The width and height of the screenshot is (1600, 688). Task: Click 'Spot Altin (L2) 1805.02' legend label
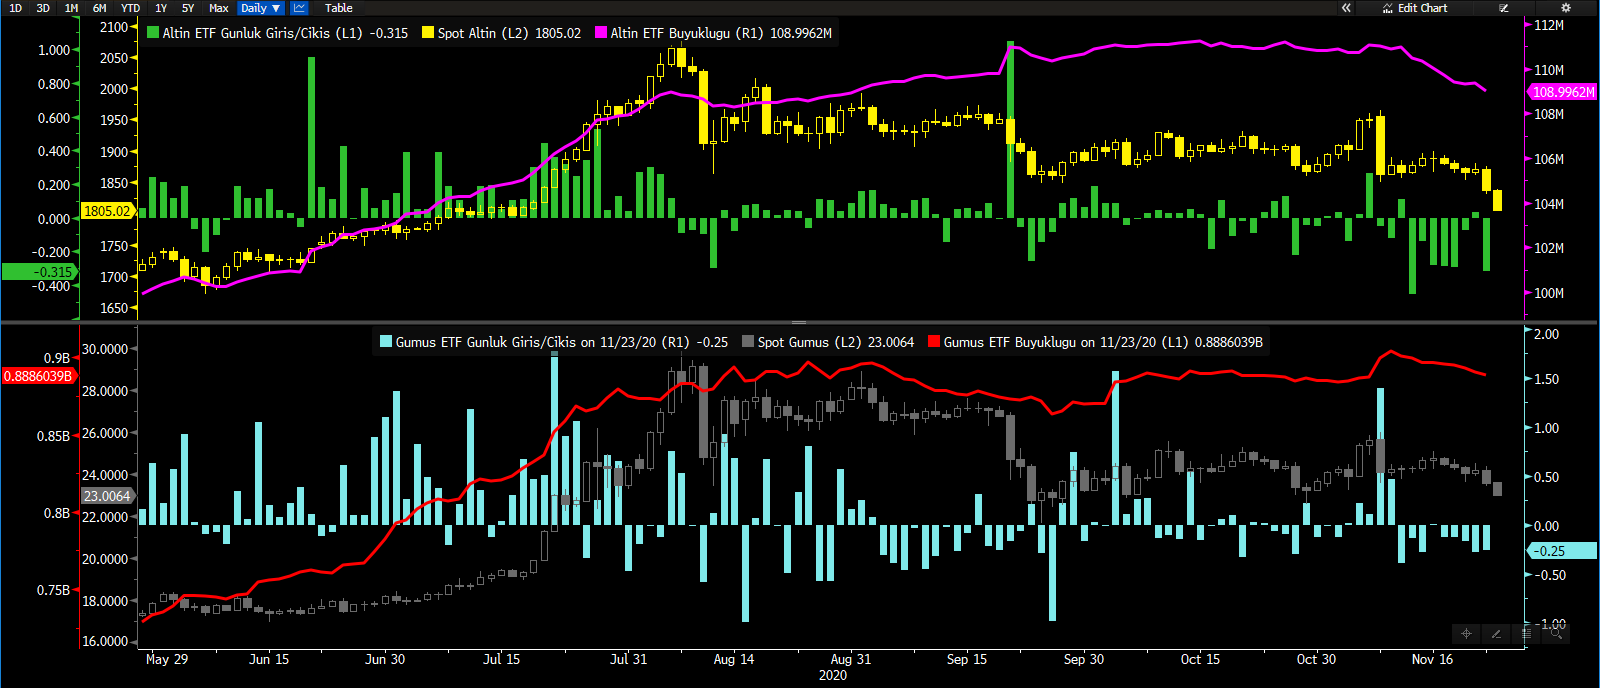point(509,33)
